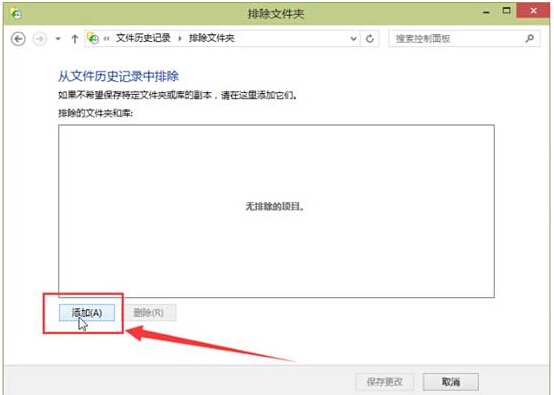Open the address bar history dropdown
The height and width of the screenshot is (395, 554).
point(353,39)
